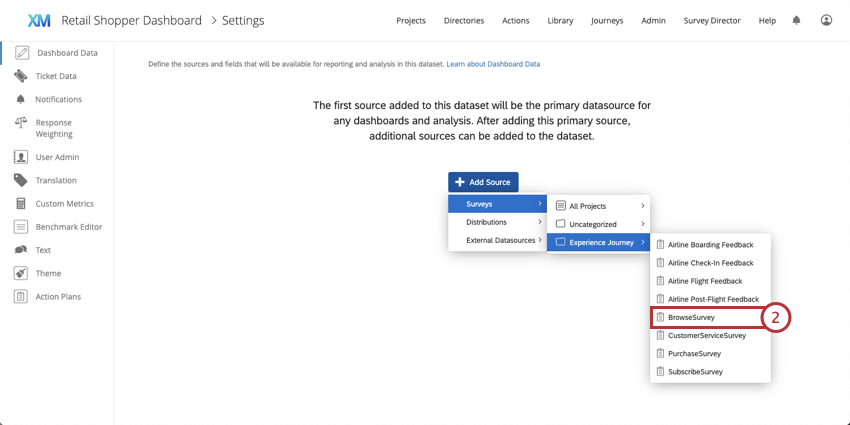Expand the Experience Journey submenu arrow

643,242
